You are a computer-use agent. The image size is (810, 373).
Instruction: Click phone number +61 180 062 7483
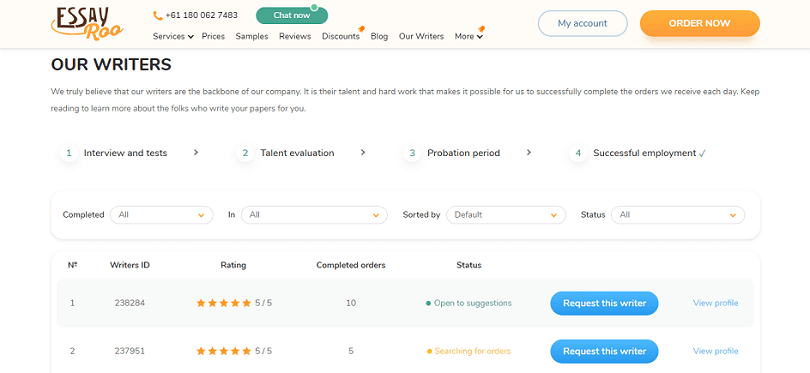pos(201,15)
